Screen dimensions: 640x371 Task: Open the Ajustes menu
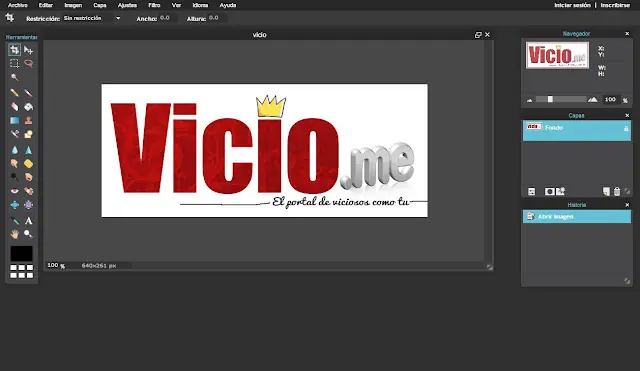point(127,5)
